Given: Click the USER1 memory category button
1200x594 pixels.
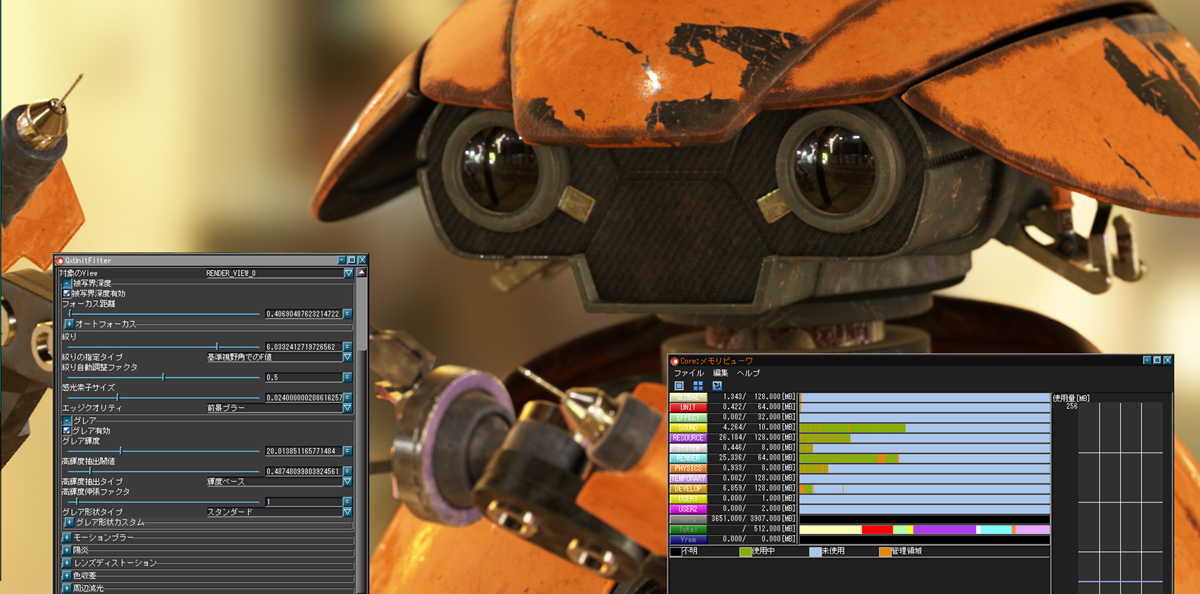Looking at the screenshot, I should (688, 499).
